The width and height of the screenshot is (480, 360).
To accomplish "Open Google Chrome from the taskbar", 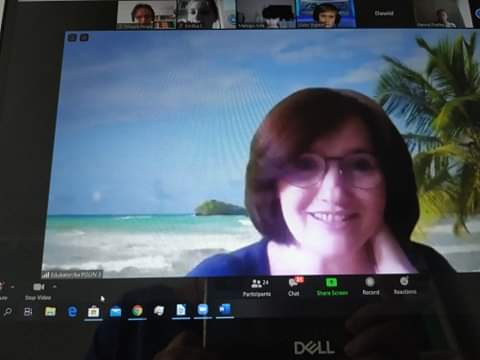I will (137, 311).
